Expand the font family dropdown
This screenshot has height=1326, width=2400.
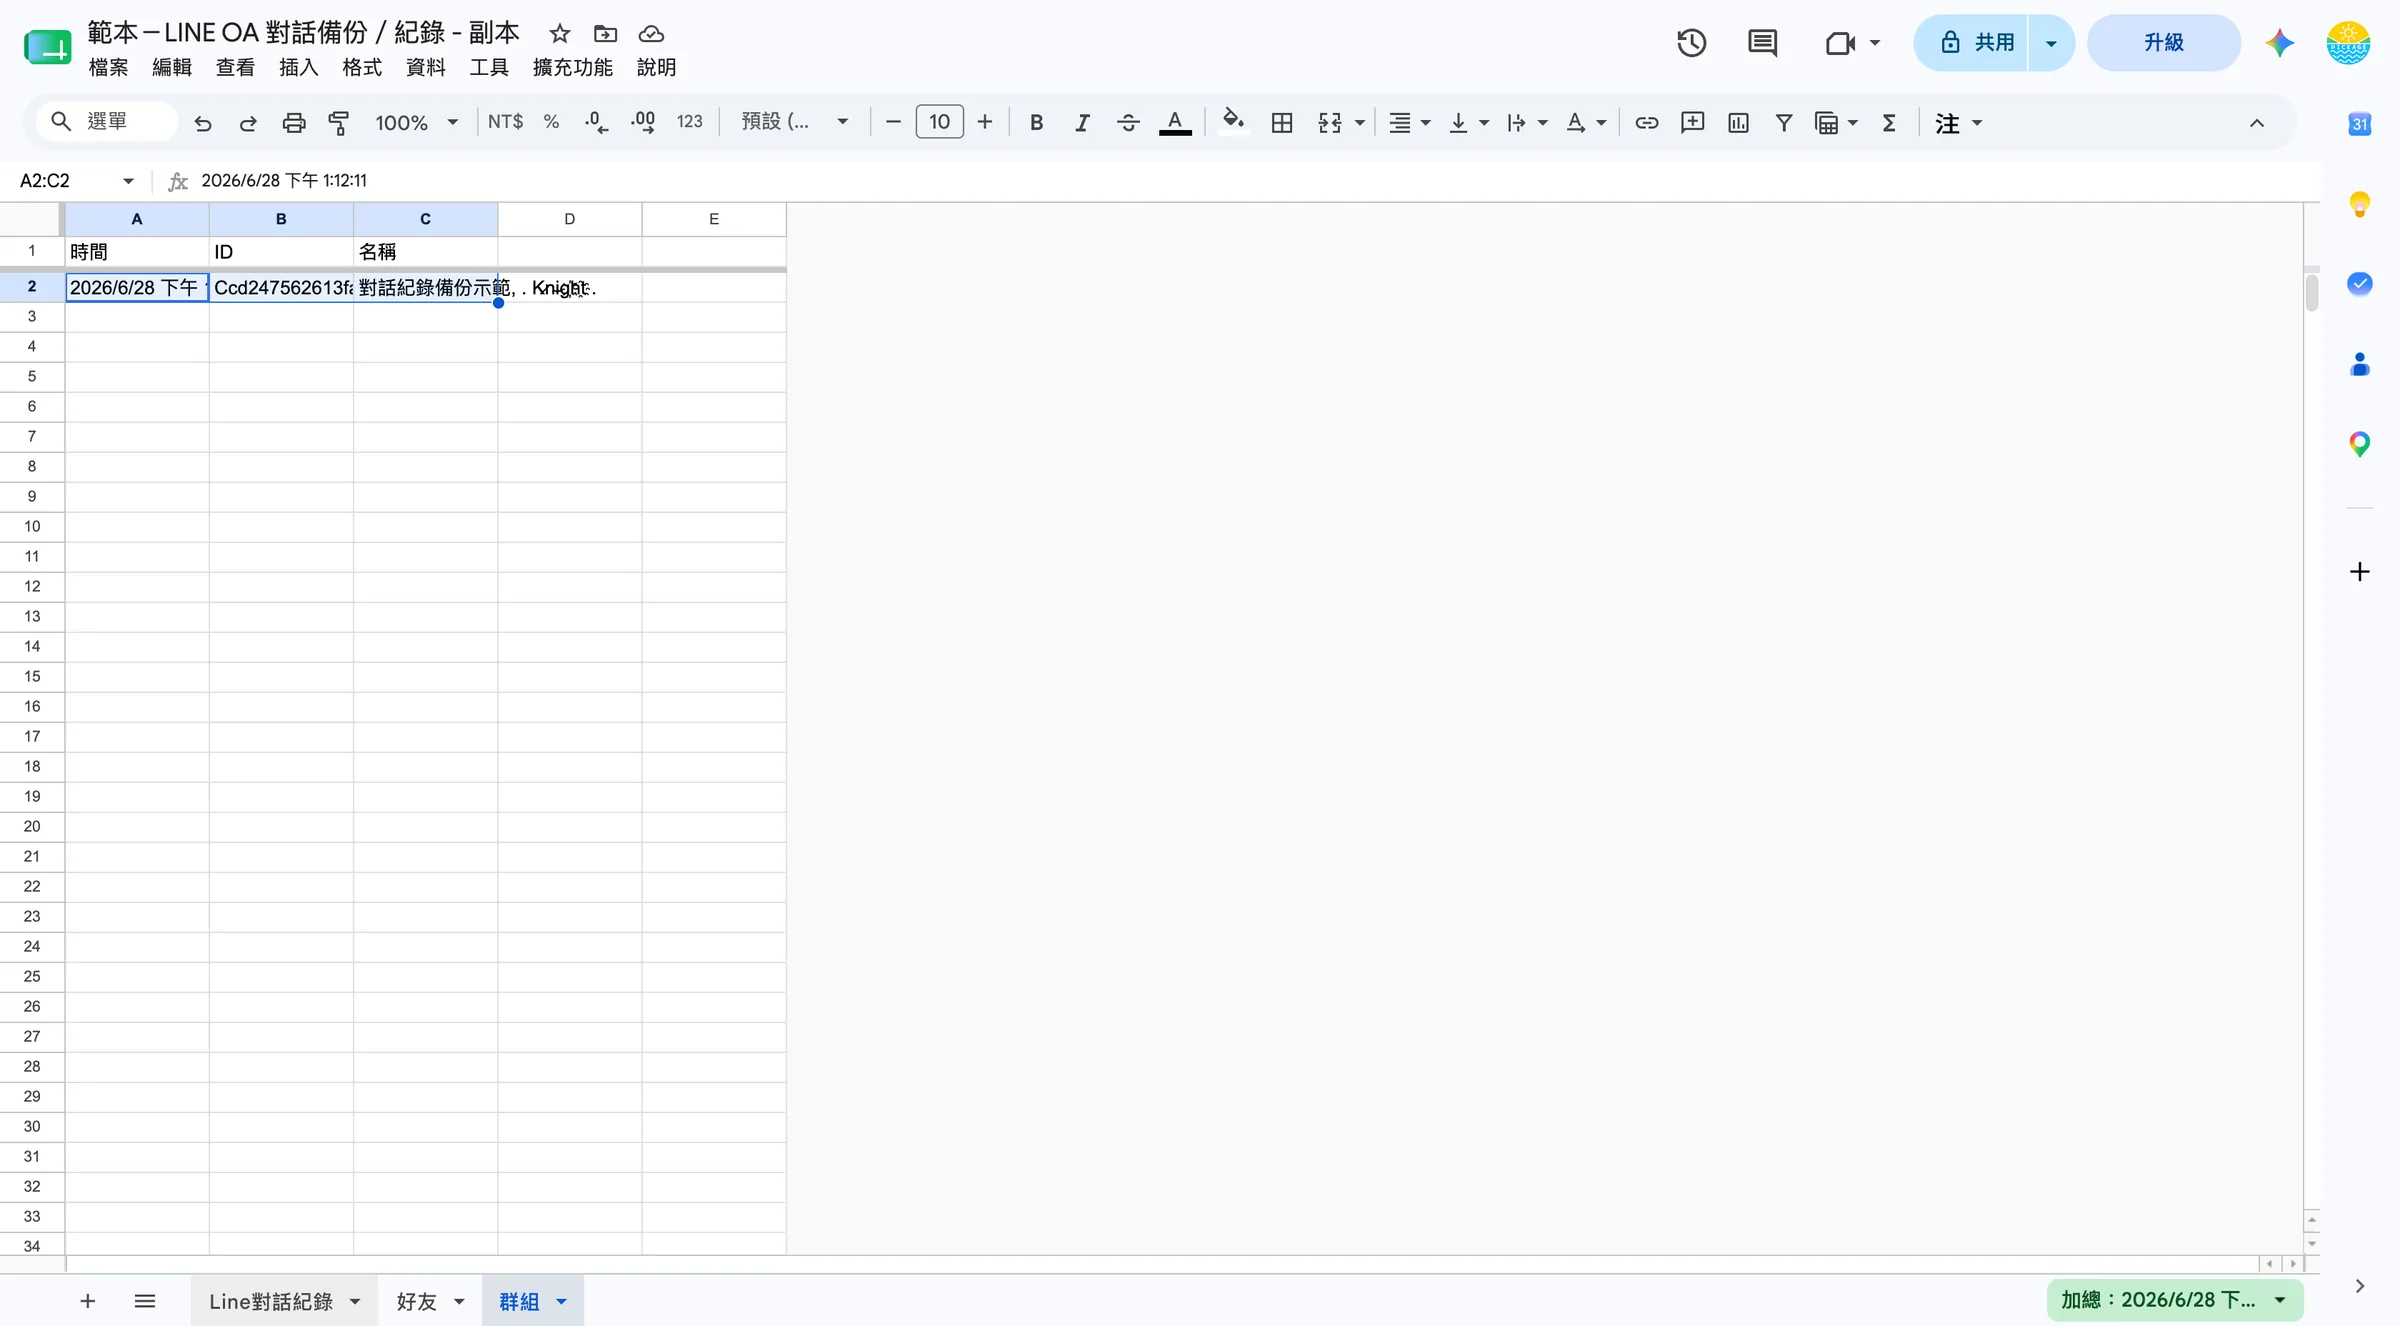[794, 122]
